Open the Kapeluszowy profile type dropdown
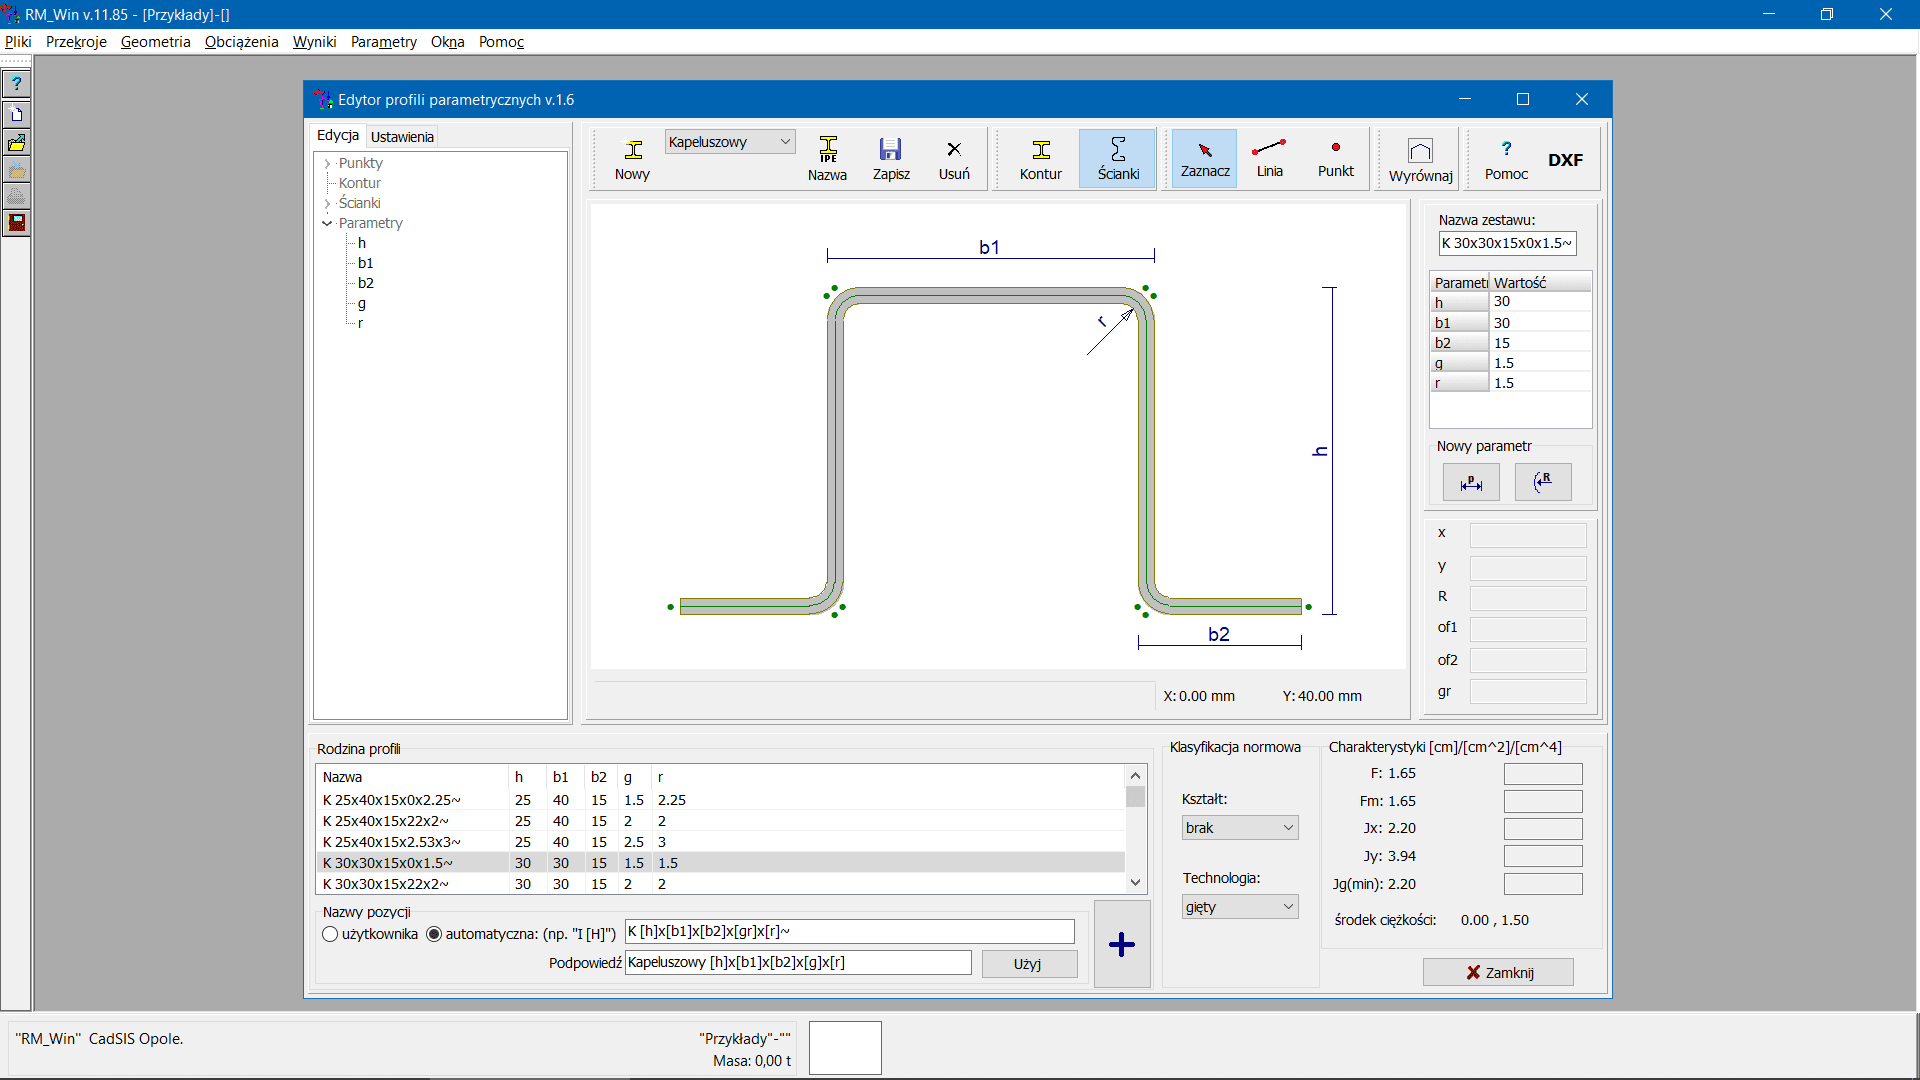Screen dimensions: 1920x1080 tap(730, 142)
